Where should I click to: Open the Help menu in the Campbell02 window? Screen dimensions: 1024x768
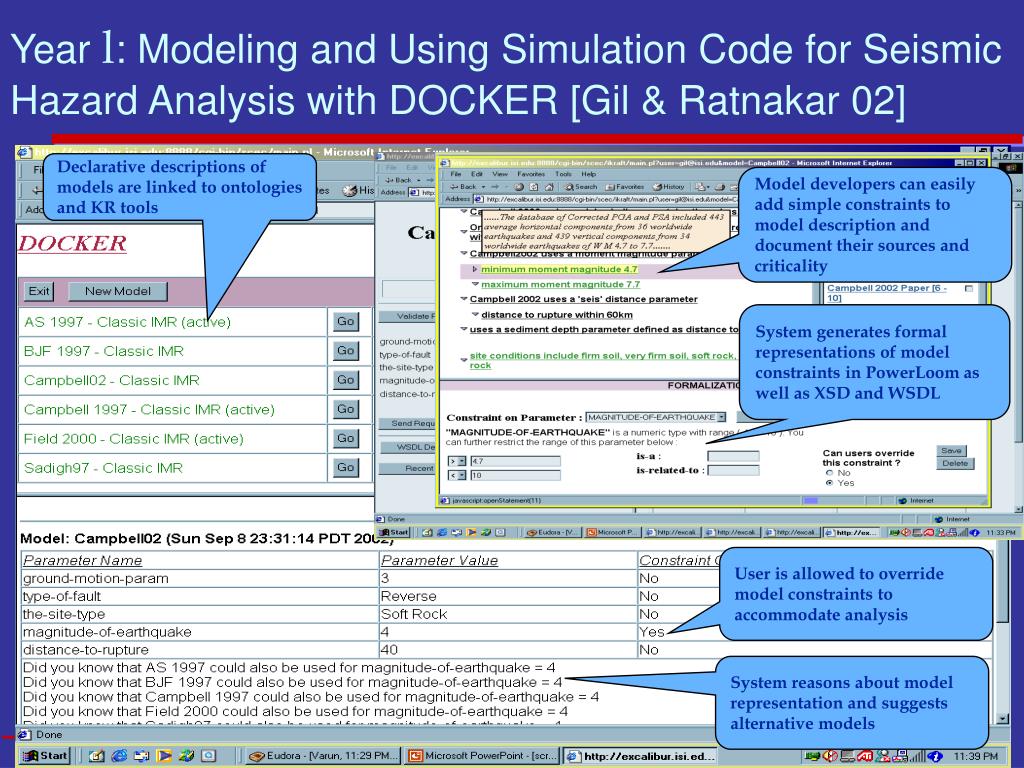pyautogui.click(x=588, y=174)
